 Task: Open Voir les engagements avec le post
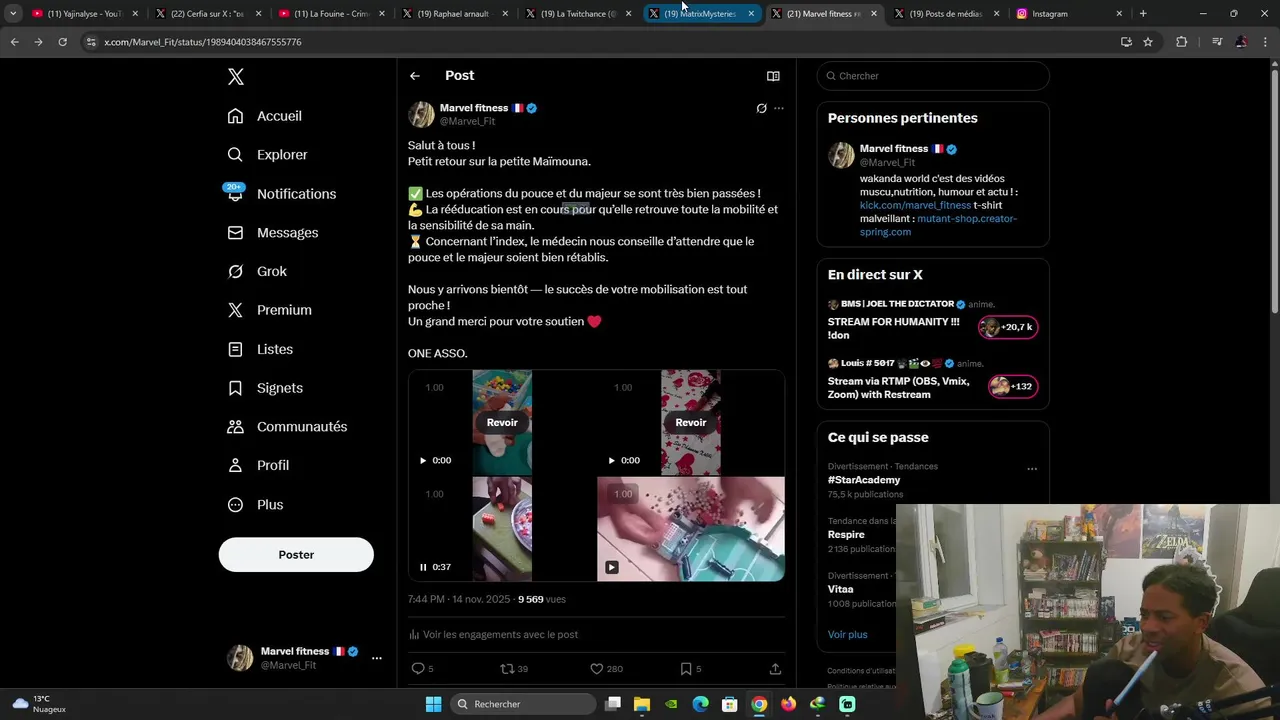(x=493, y=634)
